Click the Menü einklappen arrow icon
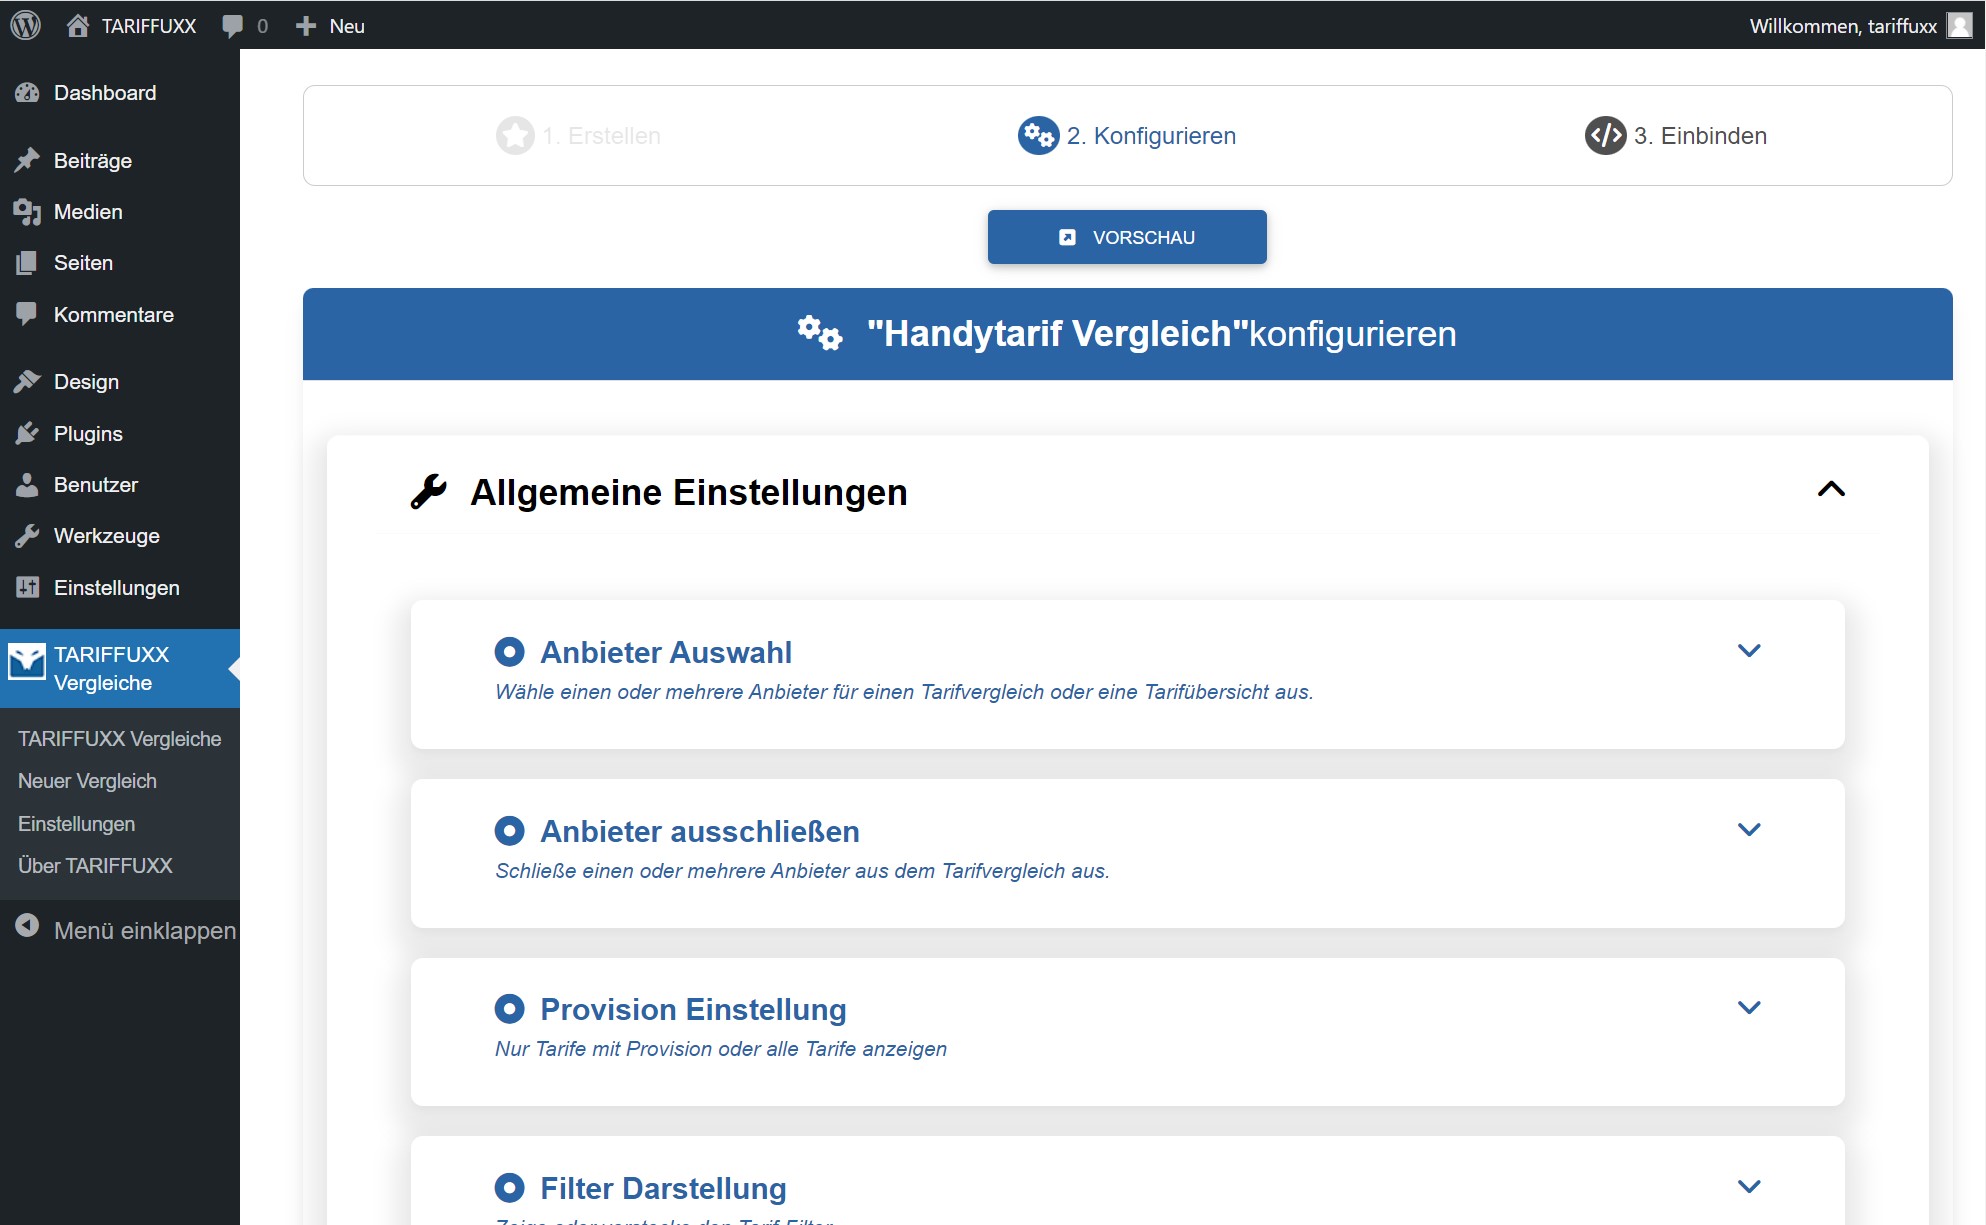Viewport: 1986px width, 1225px height. (27, 926)
